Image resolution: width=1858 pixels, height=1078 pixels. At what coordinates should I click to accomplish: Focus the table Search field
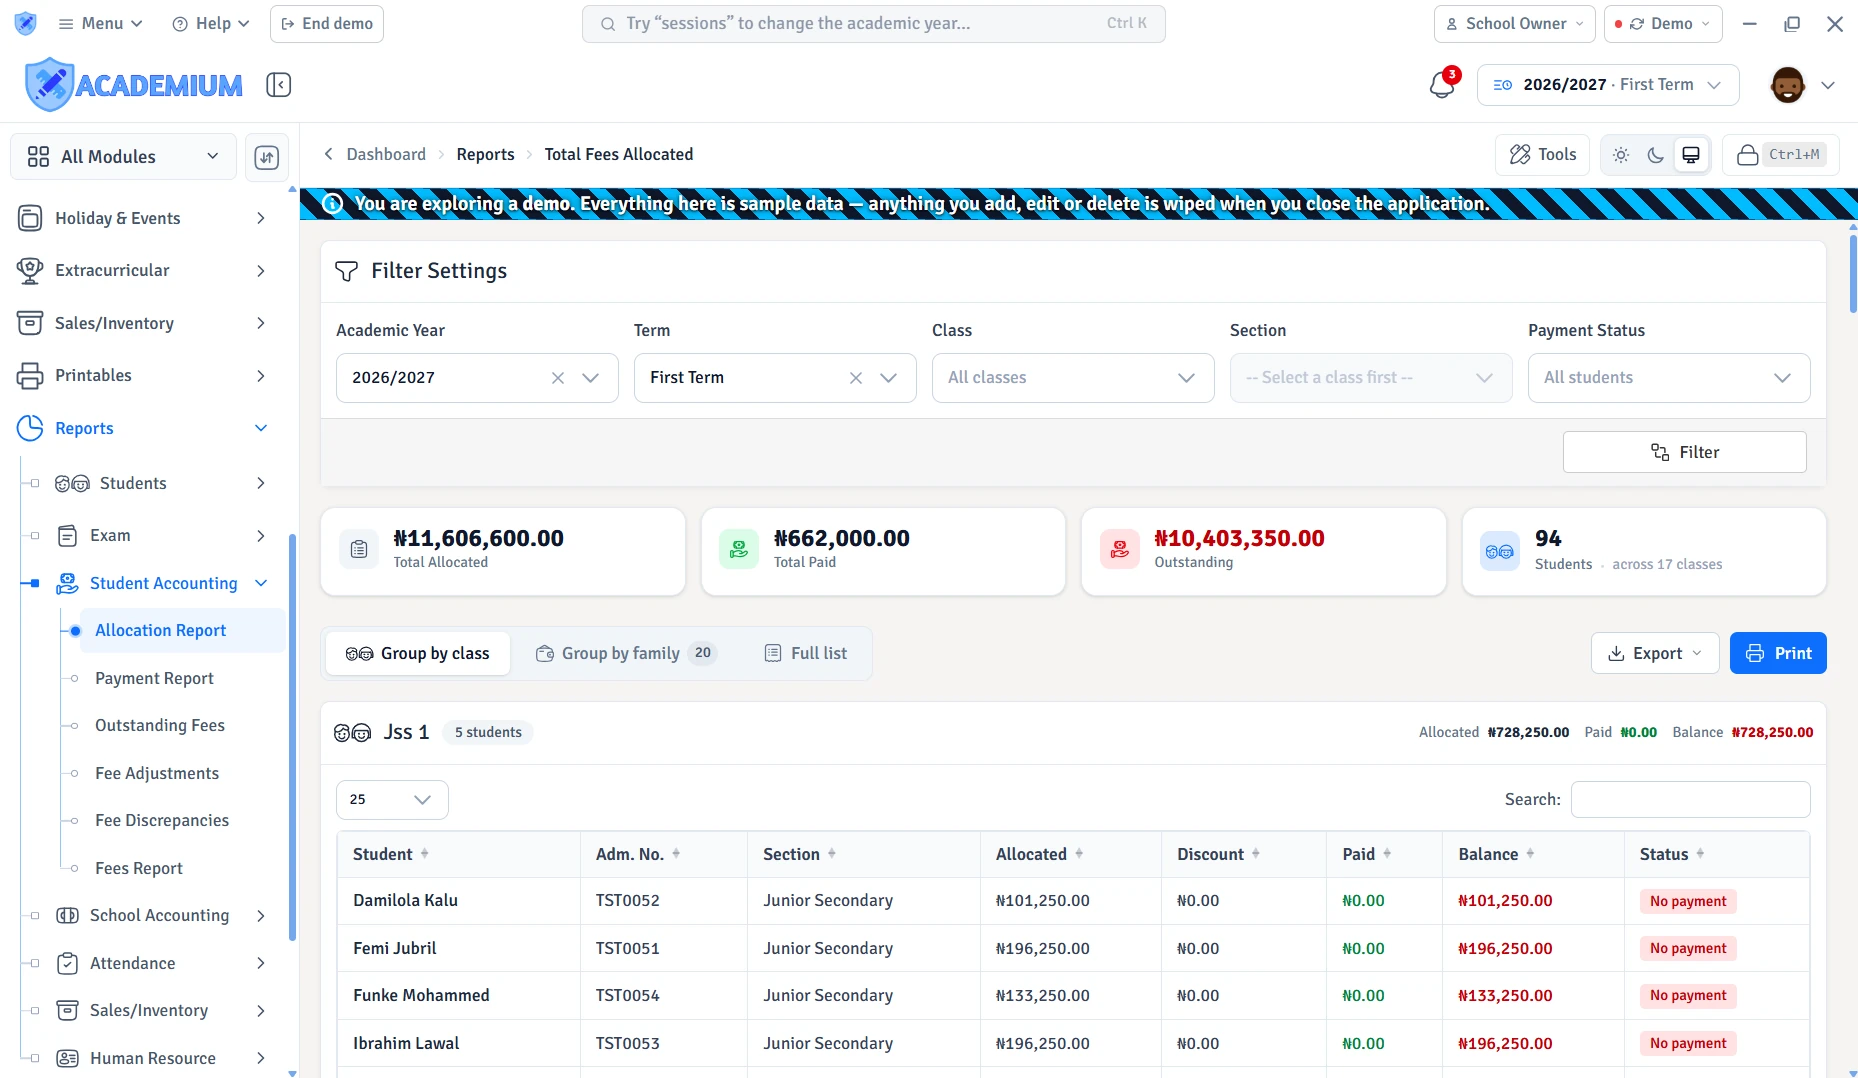(1690, 800)
